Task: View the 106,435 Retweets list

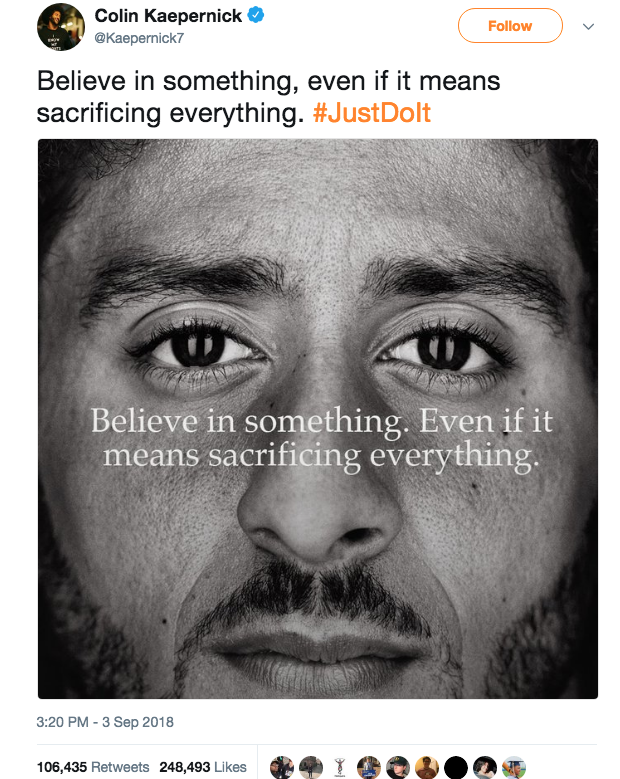Action: point(93,767)
